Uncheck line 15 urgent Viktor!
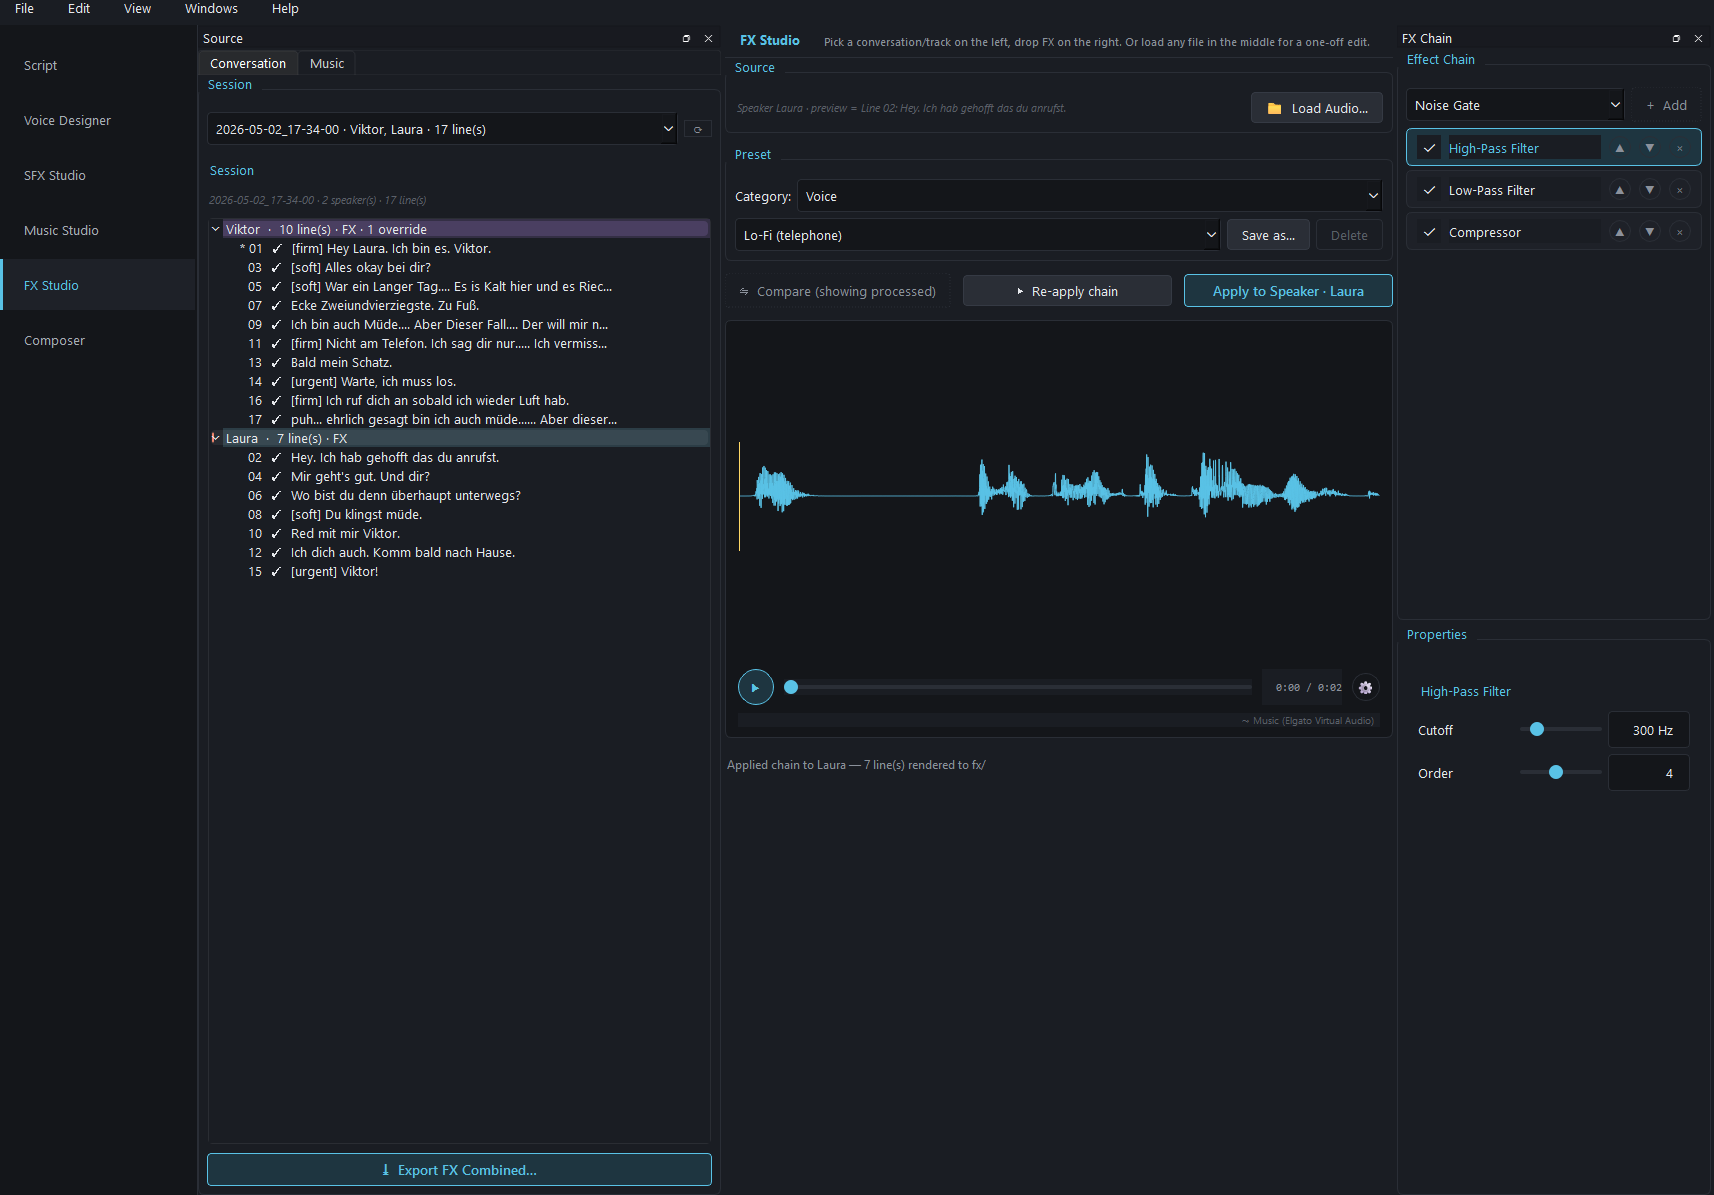 (x=277, y=572)
